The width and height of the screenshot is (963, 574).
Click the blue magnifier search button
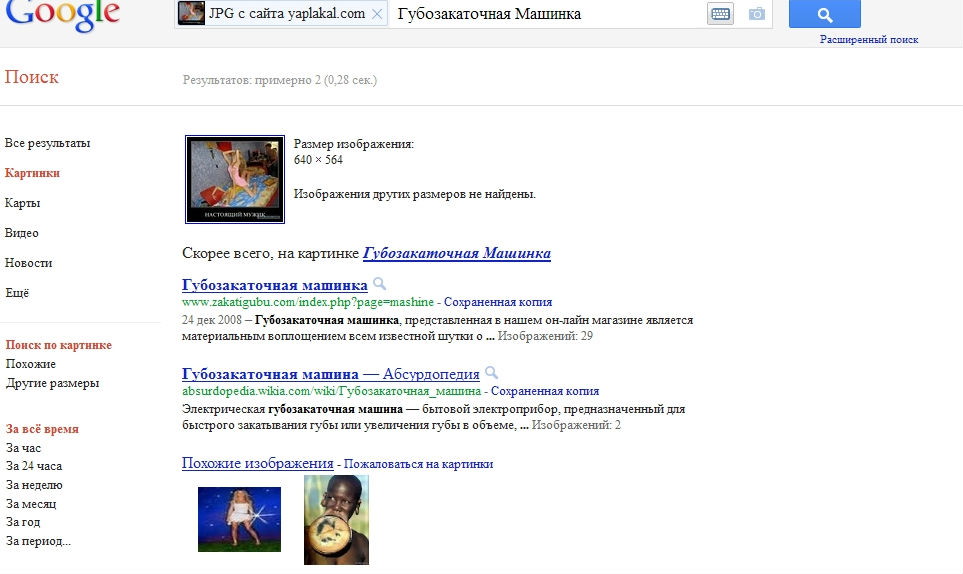(x=825, y=14)
